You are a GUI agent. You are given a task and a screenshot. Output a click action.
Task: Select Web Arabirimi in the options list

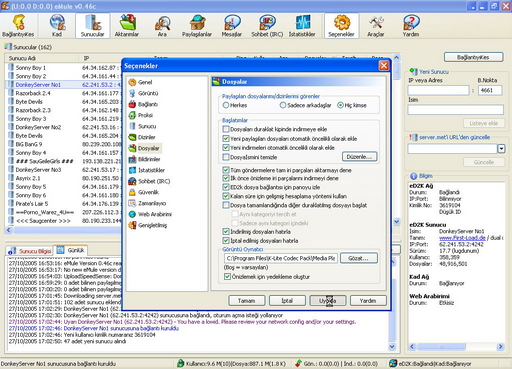pyautogui.click(x=150, y=214)
